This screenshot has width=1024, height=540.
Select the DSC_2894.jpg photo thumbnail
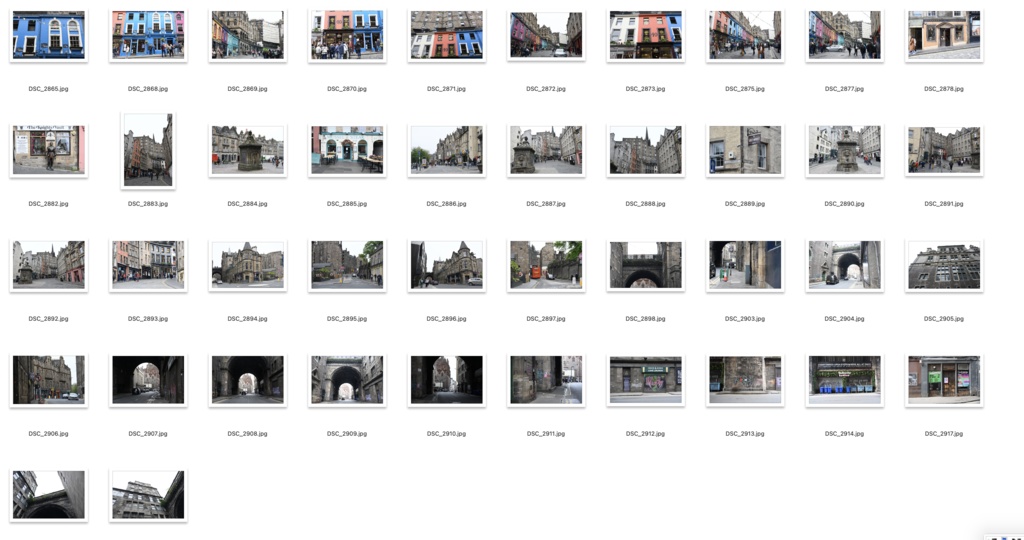[x=248, y=265]
